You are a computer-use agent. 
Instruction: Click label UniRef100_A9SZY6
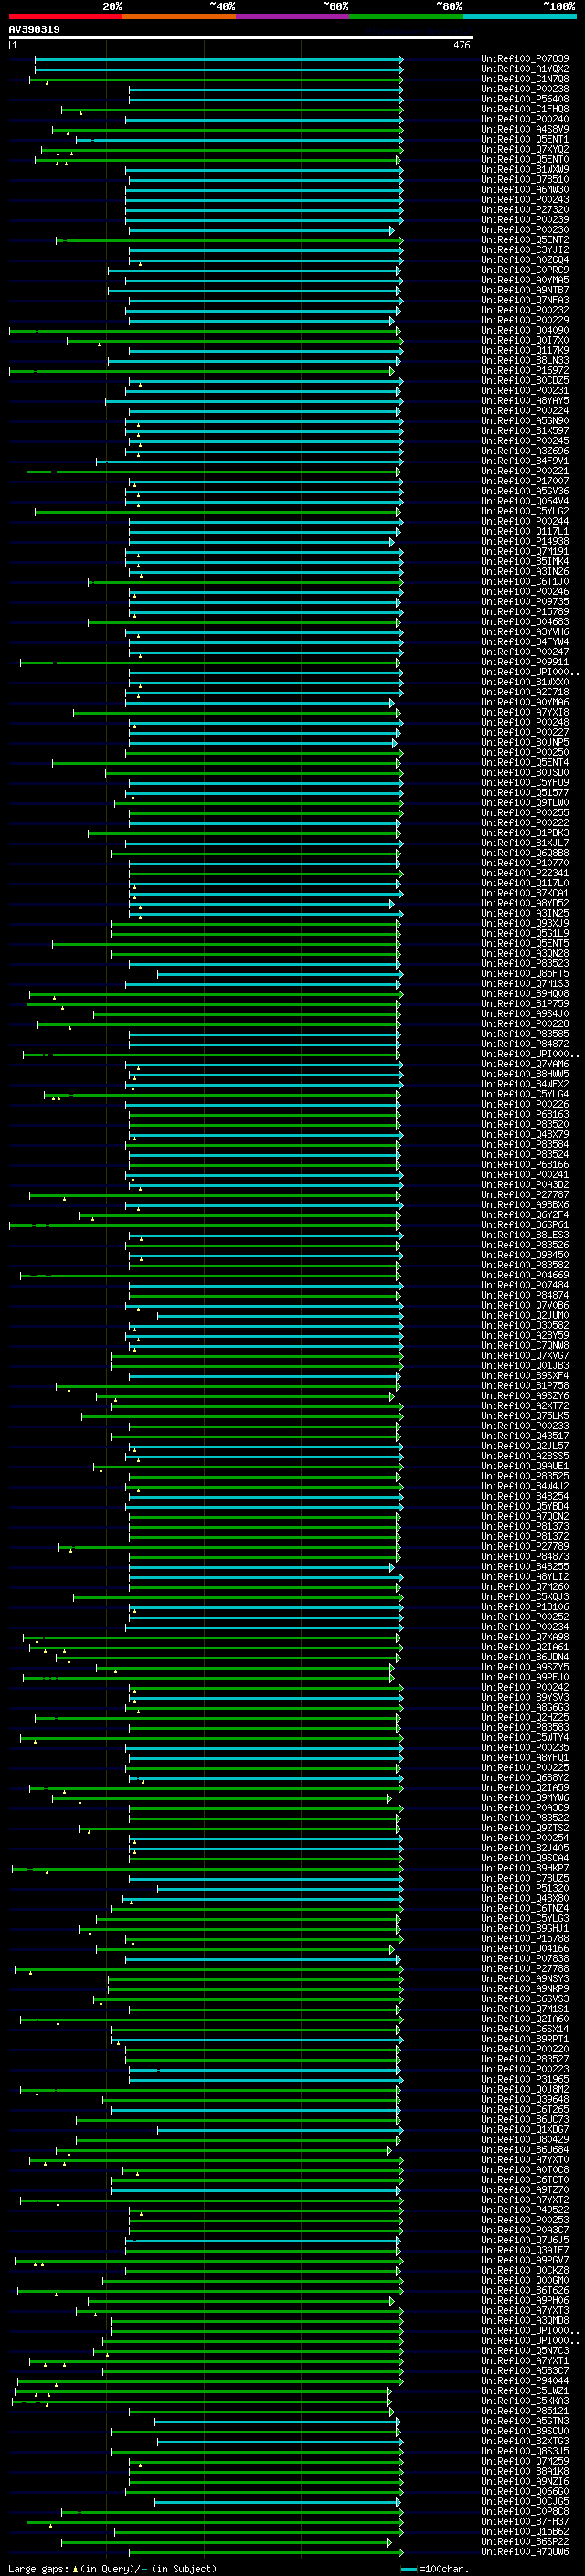click(525, 1396)
